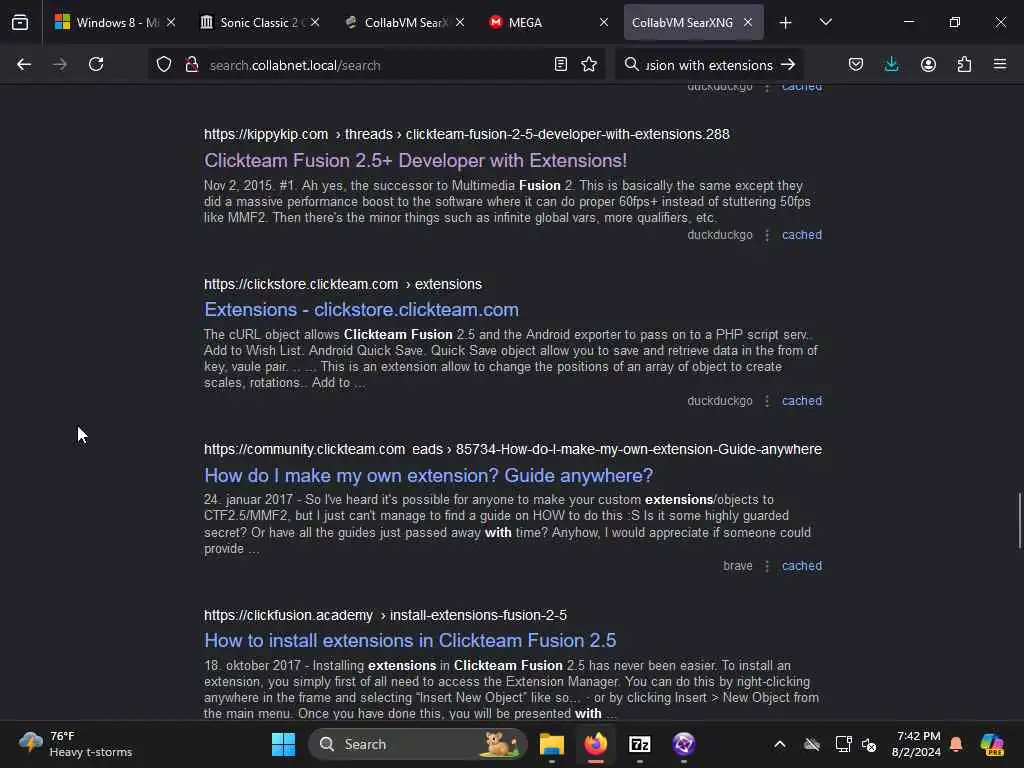The width and height of the screenshot is (1024, 768).
Task: Open cached link for clickstore result
Action: [x=802, y=401]
